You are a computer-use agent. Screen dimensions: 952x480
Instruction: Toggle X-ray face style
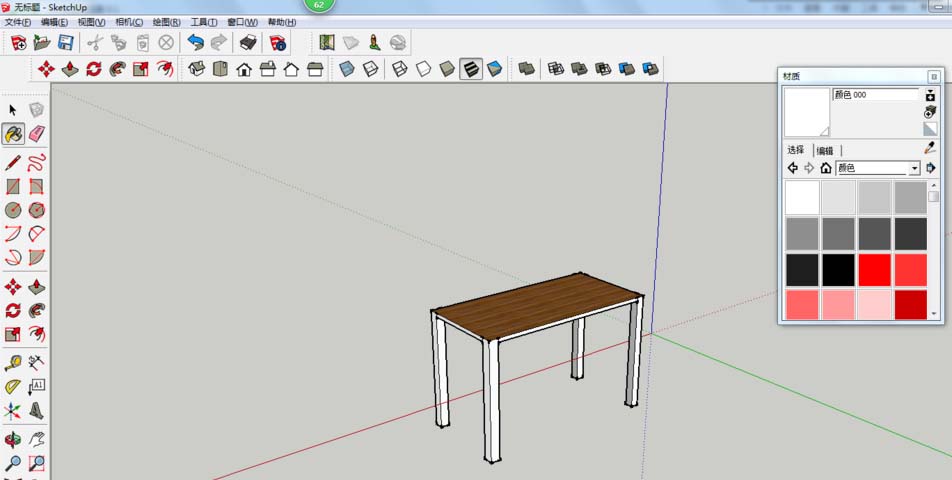point(347,69)
